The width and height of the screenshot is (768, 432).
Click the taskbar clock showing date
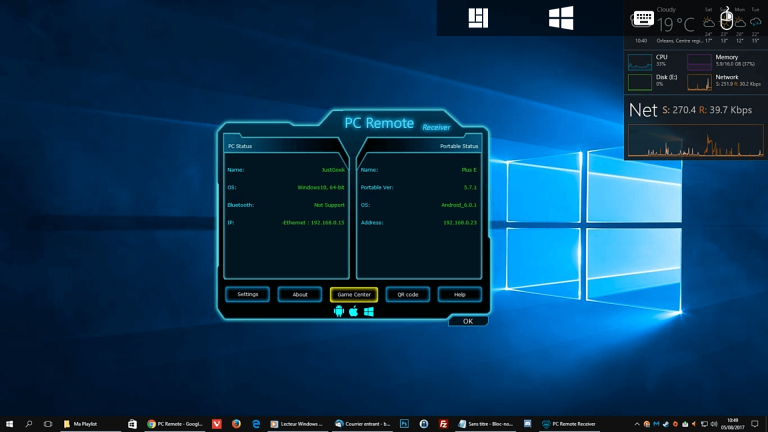pyautogui.click(x=732, y=424)
